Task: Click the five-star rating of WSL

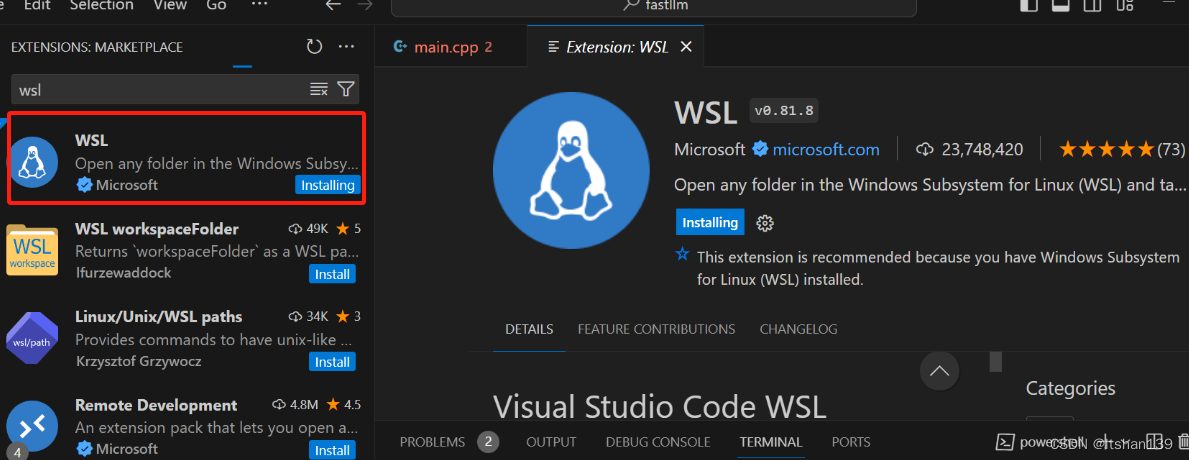Action: (x=1106, y=149)
